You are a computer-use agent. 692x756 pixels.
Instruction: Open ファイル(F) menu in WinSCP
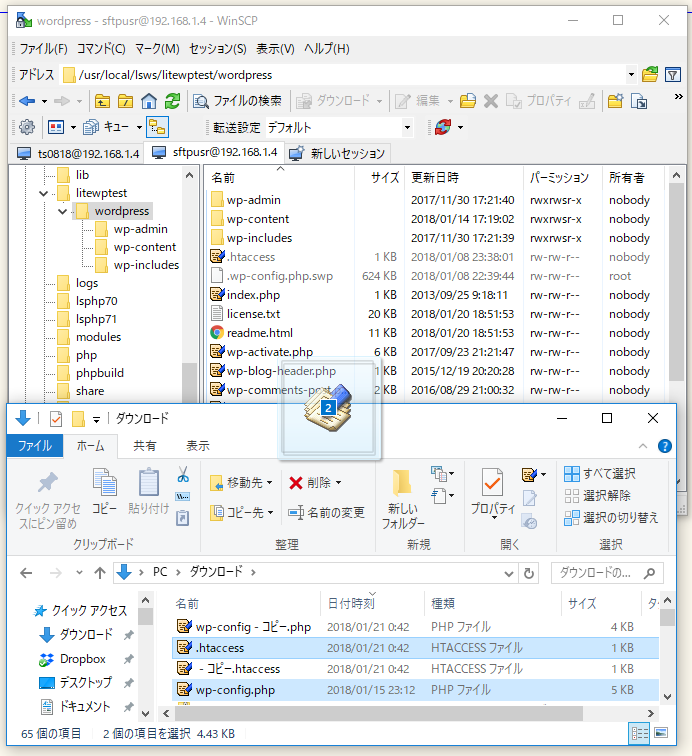pos(43,49)
